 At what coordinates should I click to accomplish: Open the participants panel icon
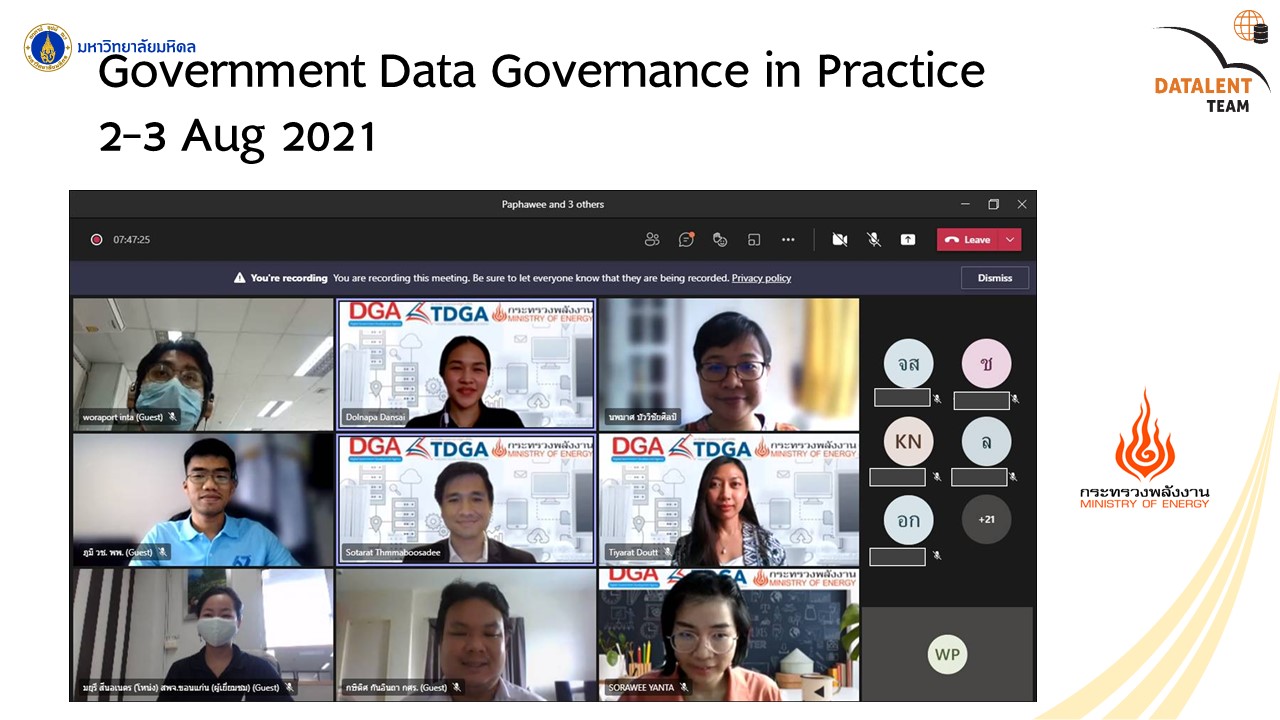[x=652, y=240]
